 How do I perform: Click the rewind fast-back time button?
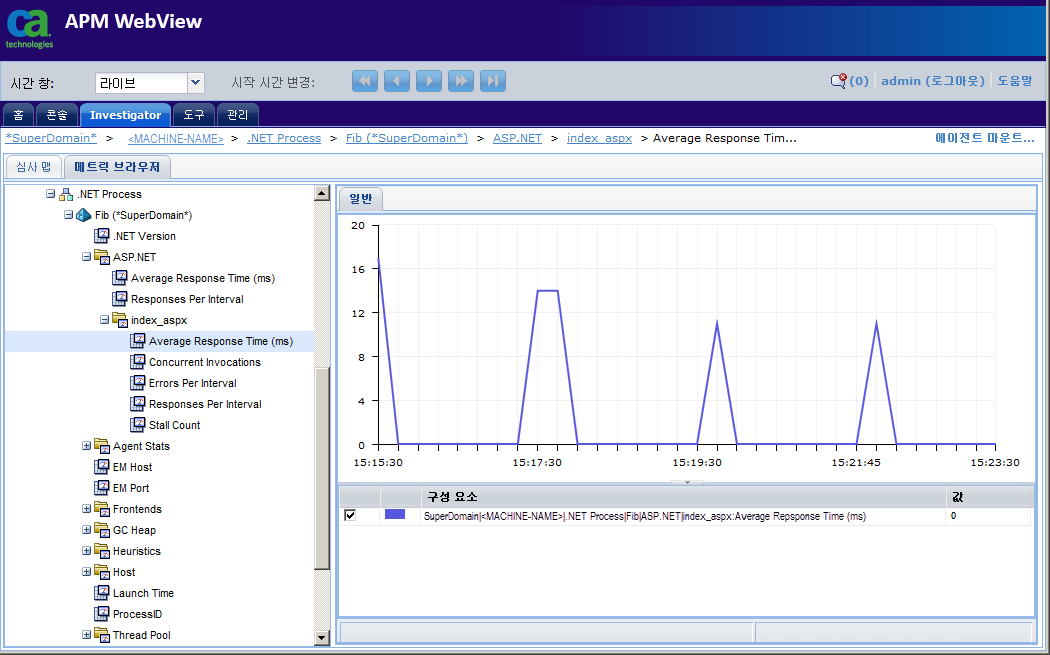click(365, 81)
